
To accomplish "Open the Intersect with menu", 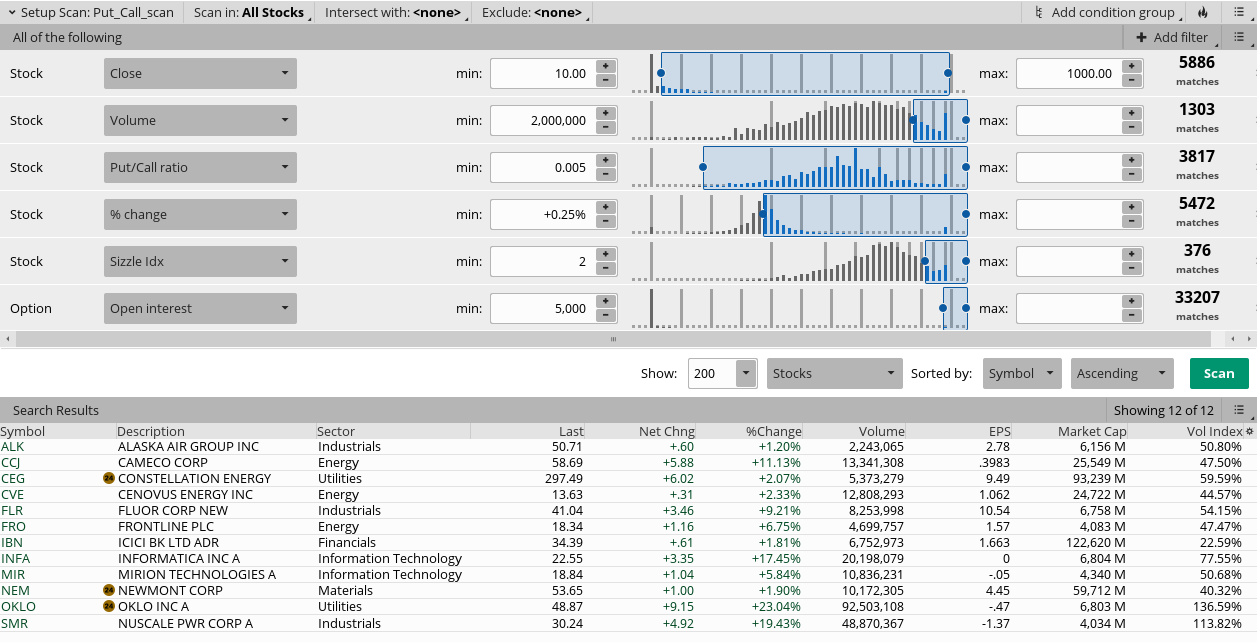I will click(x=397, y=13).
